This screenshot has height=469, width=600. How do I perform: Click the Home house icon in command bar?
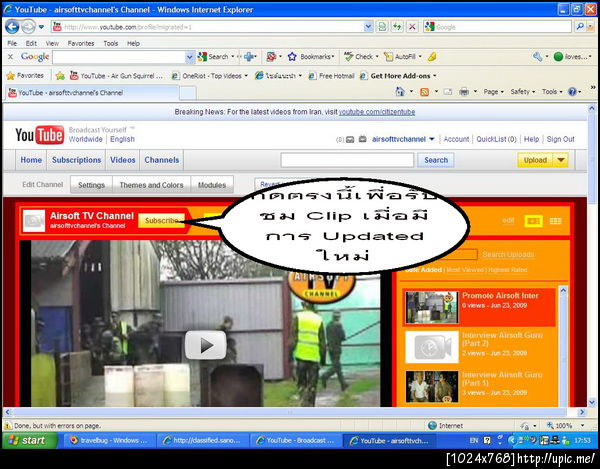(x=400, y=92)
